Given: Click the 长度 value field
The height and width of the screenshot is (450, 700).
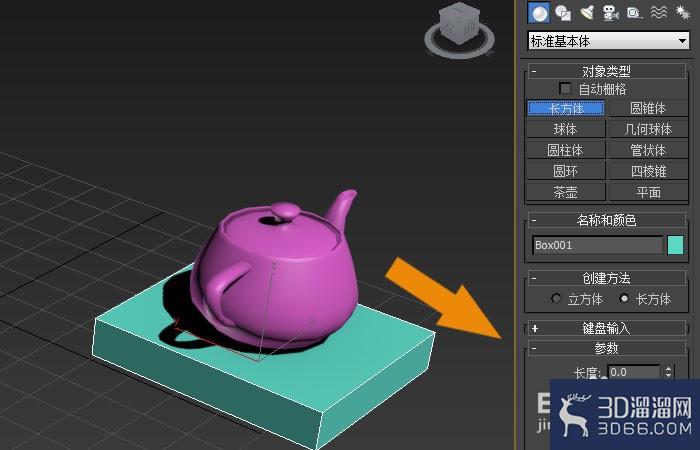Looking at the screenshot, I should point(633,372).
